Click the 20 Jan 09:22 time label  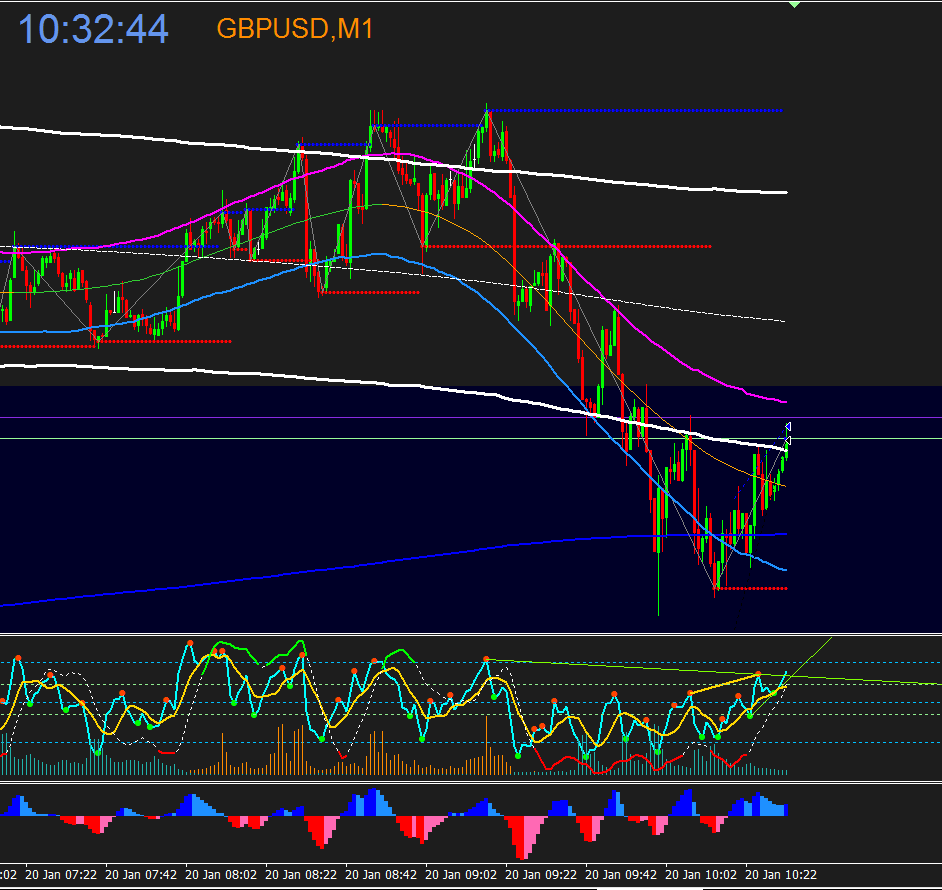coord(541,874)
